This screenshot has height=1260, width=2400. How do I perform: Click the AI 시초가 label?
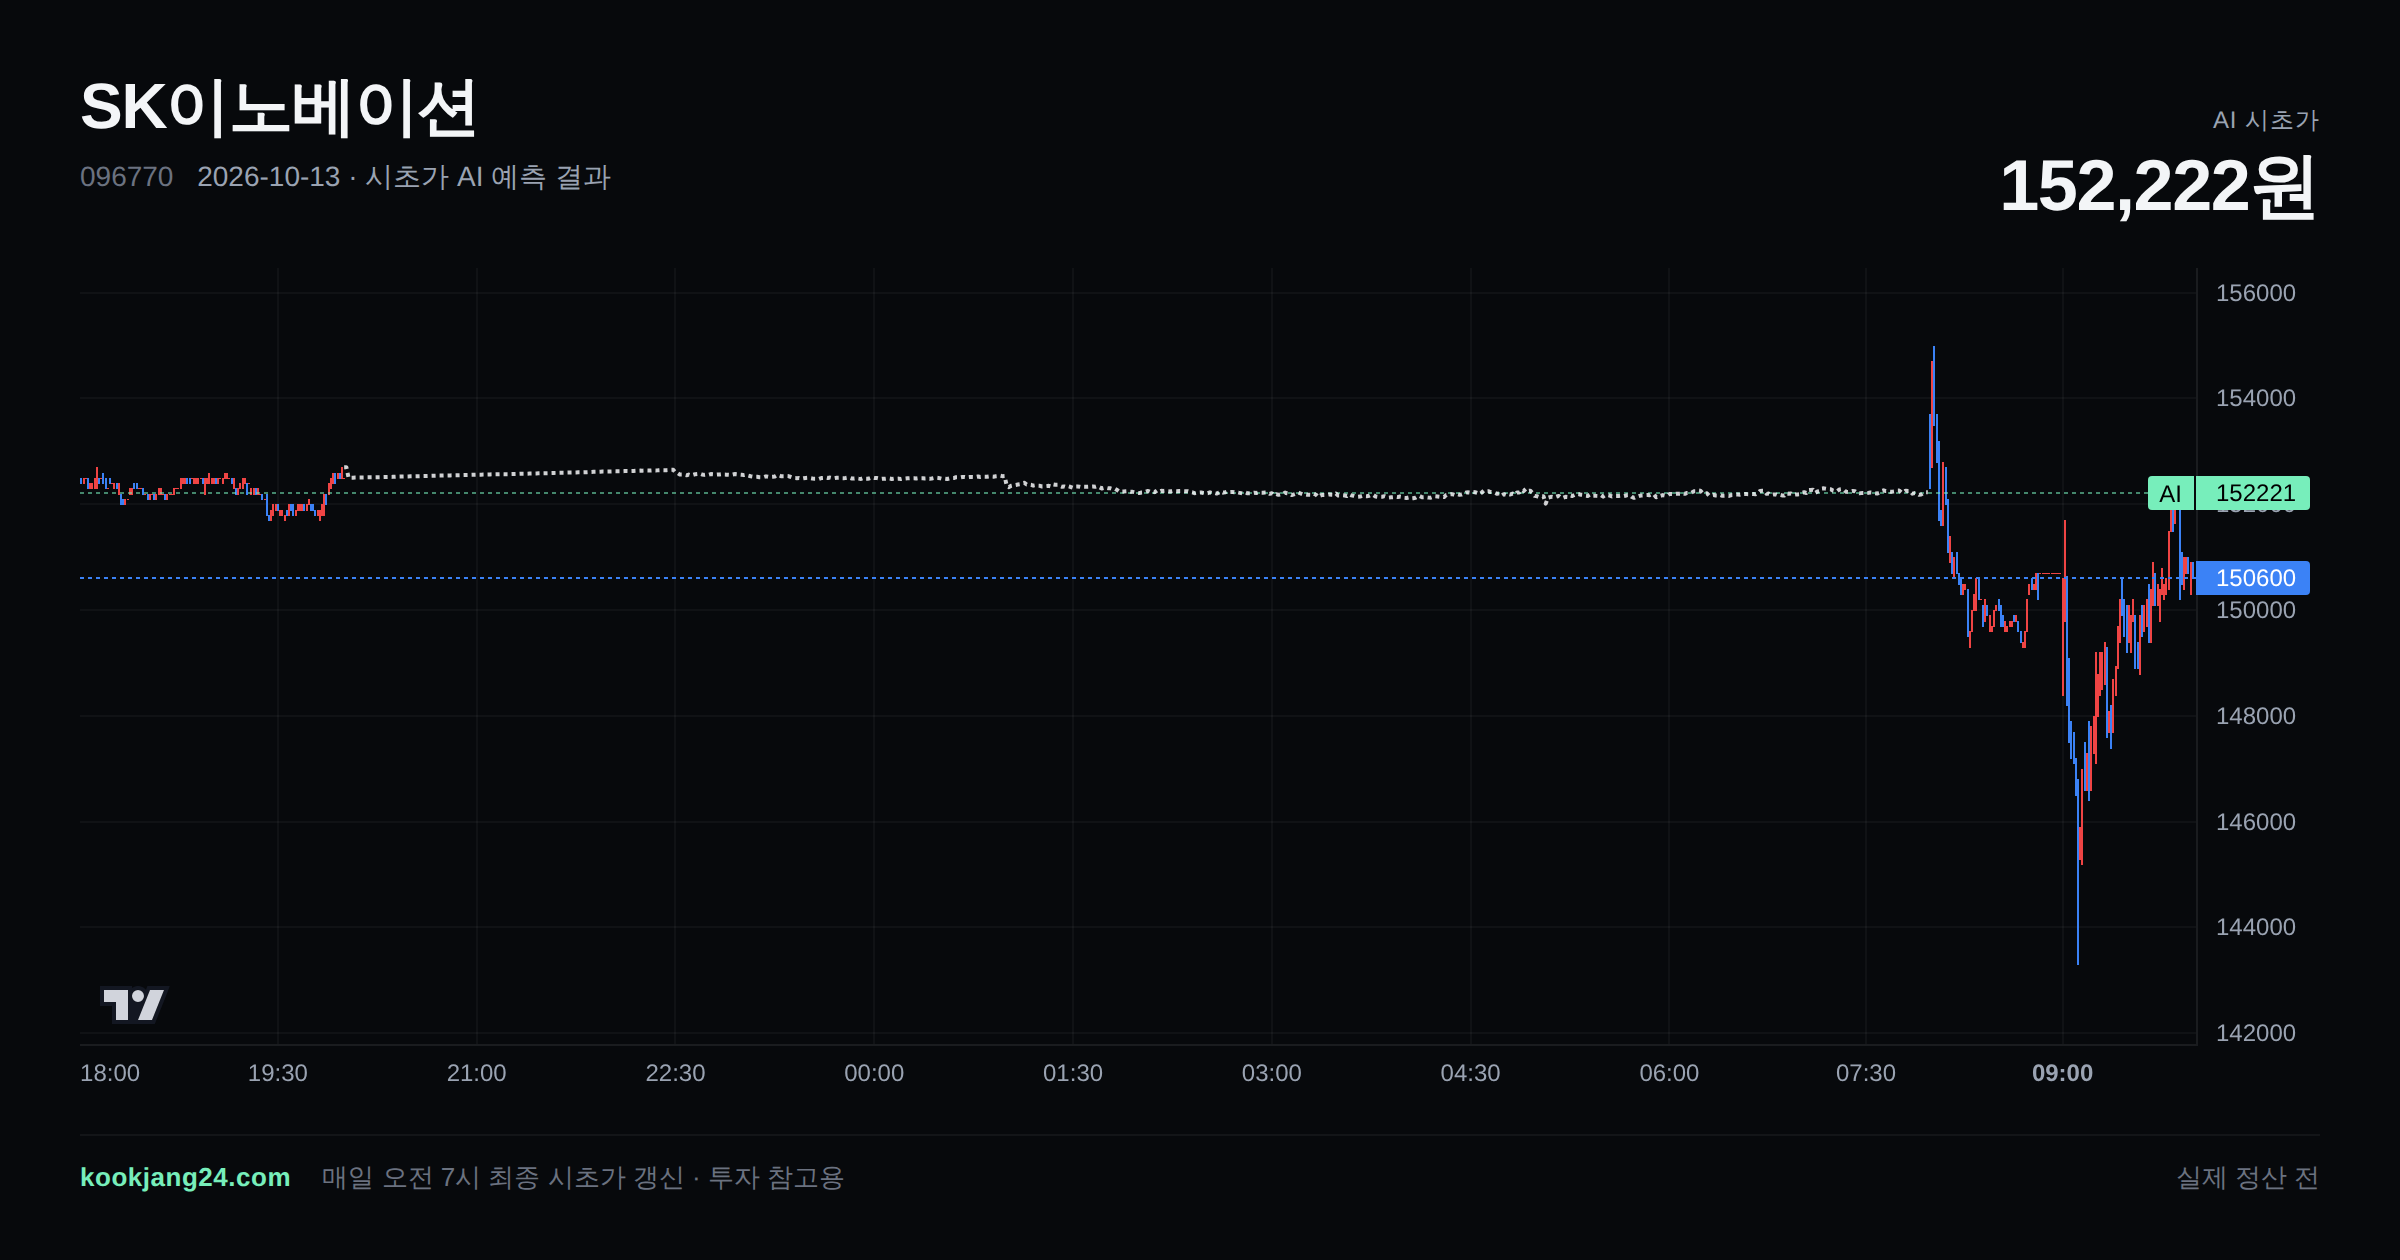(x=2265, y=120)
